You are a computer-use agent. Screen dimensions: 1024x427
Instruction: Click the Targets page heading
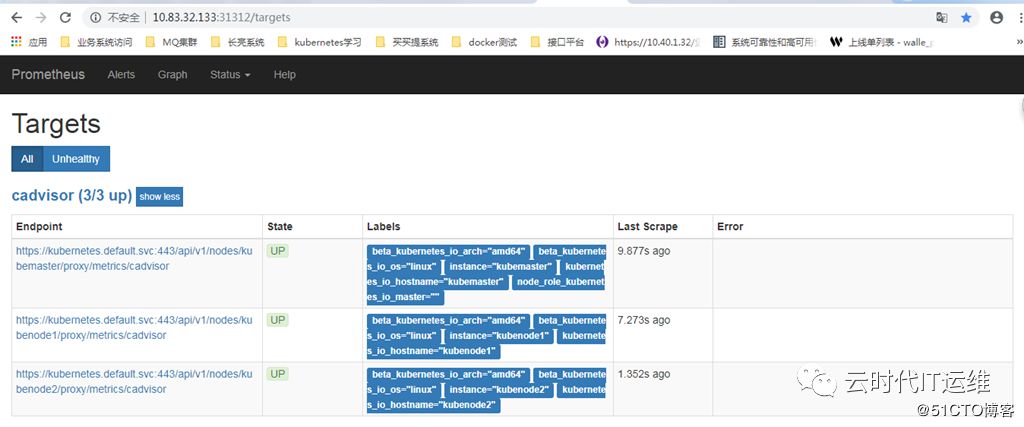56,124
